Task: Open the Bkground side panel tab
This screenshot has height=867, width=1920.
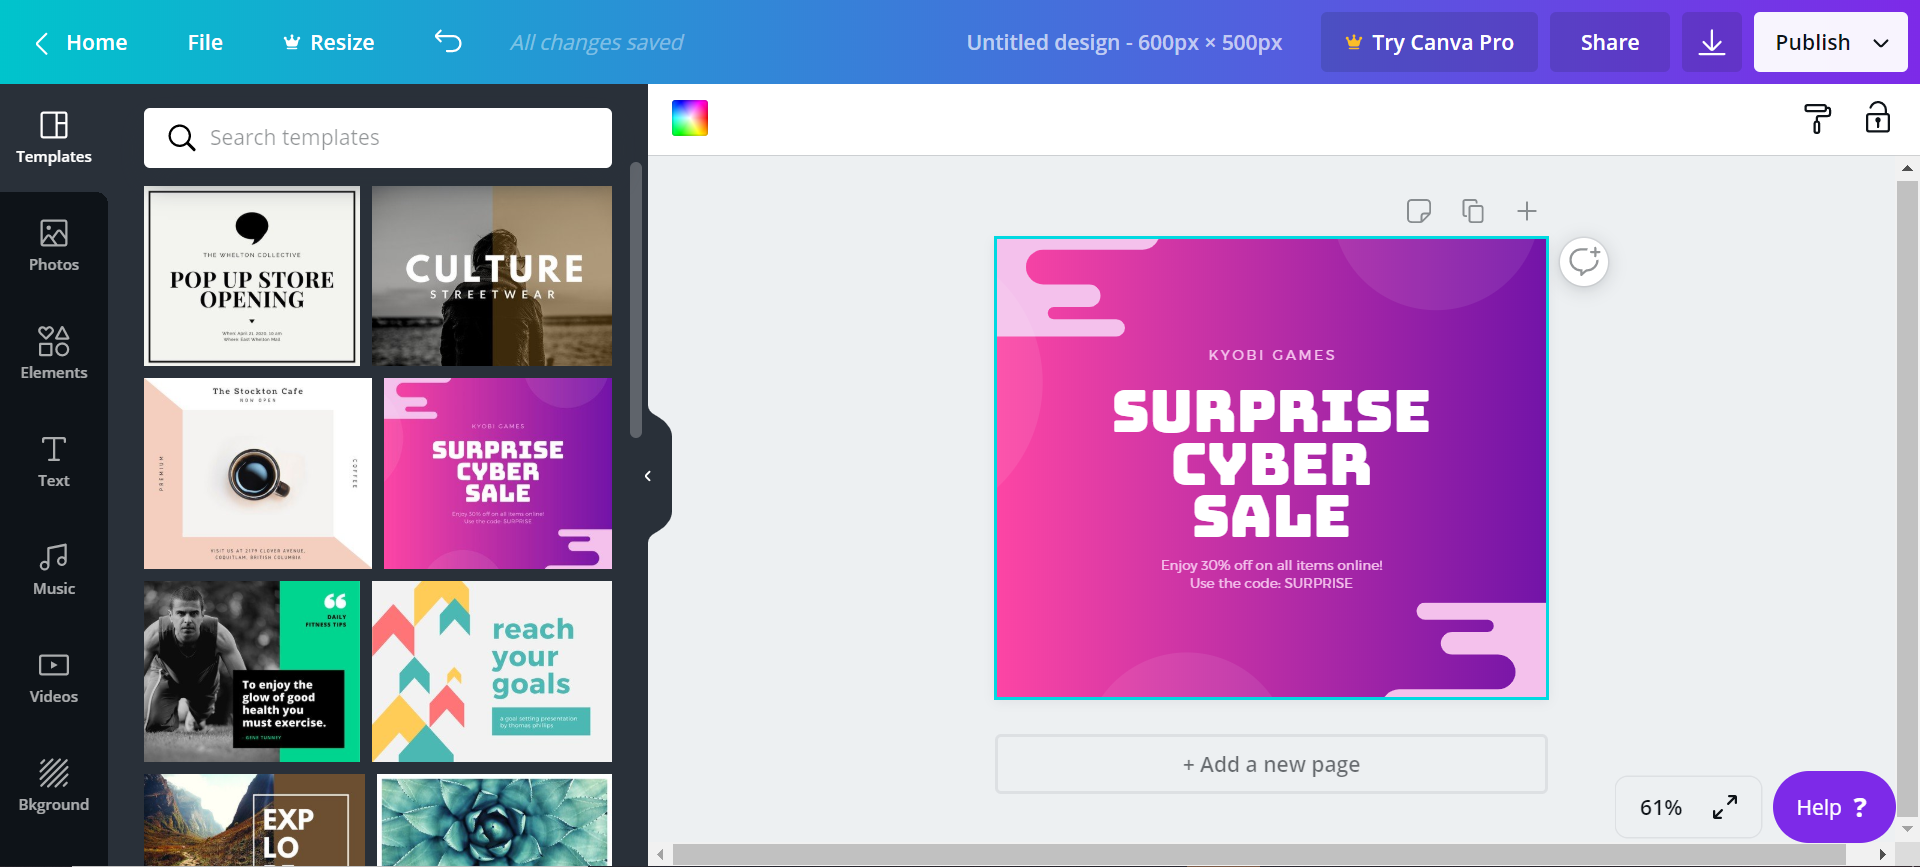Action: [x=54, y=786]
